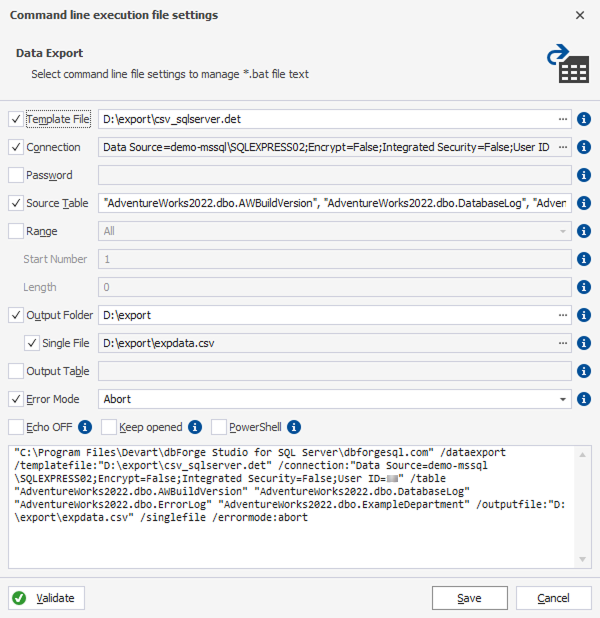The width and height of the screenshot is (600, 618).
Task: Enable the Password checkbox
Action: (16, 175)
